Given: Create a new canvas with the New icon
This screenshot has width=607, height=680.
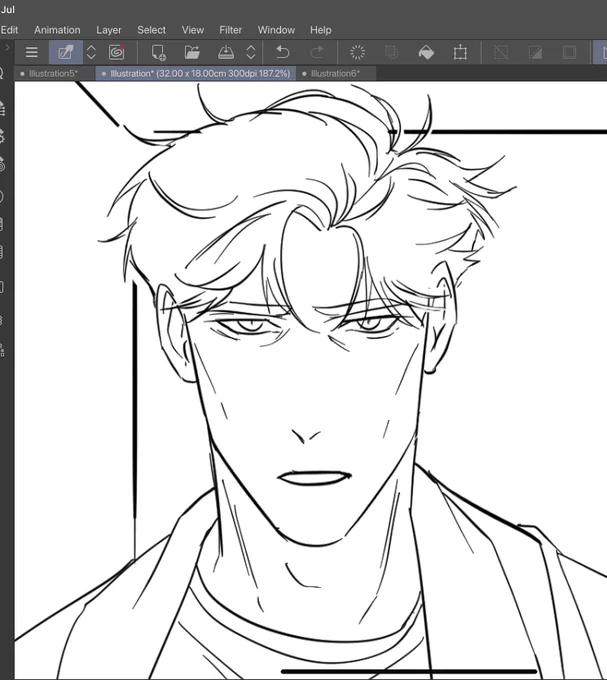Looking at the screenshot, I should (158, 52).
